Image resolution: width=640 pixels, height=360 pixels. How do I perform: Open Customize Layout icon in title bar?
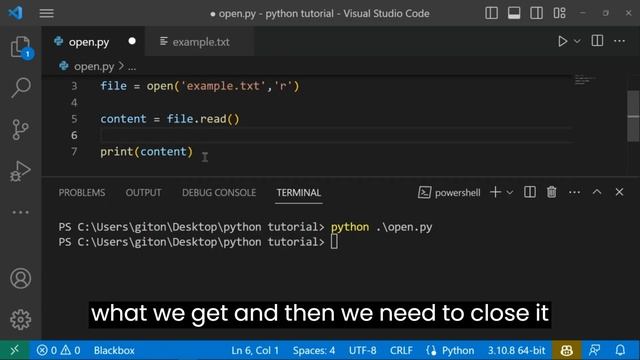[x=560, y=13]
